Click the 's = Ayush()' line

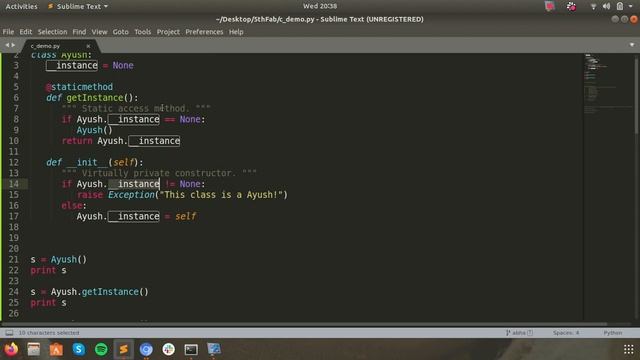tap(59, 260)
